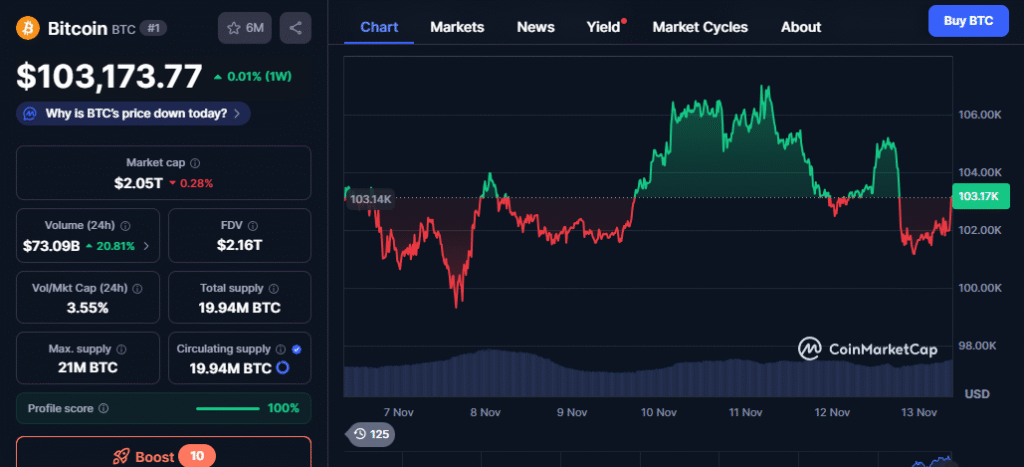The image size is (1024, 467).
Task: Switch to the Markets tab
Action: coord(457,27)
